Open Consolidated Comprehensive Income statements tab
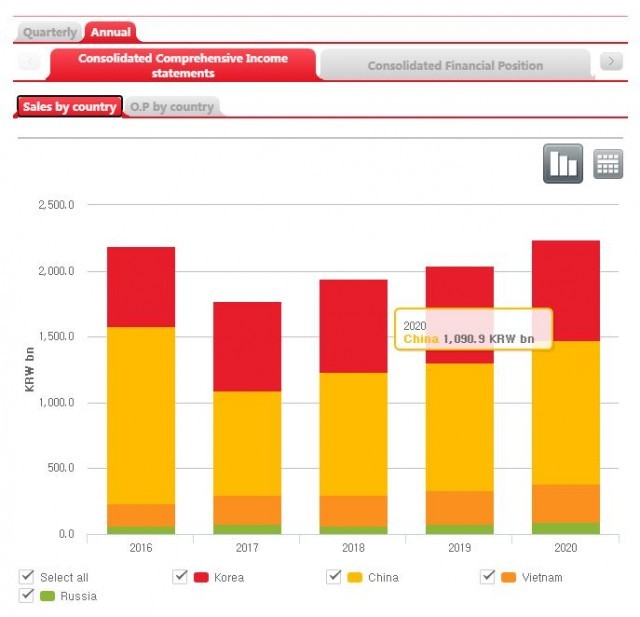Screen dimensions: 640x617 tap(182, 65)
